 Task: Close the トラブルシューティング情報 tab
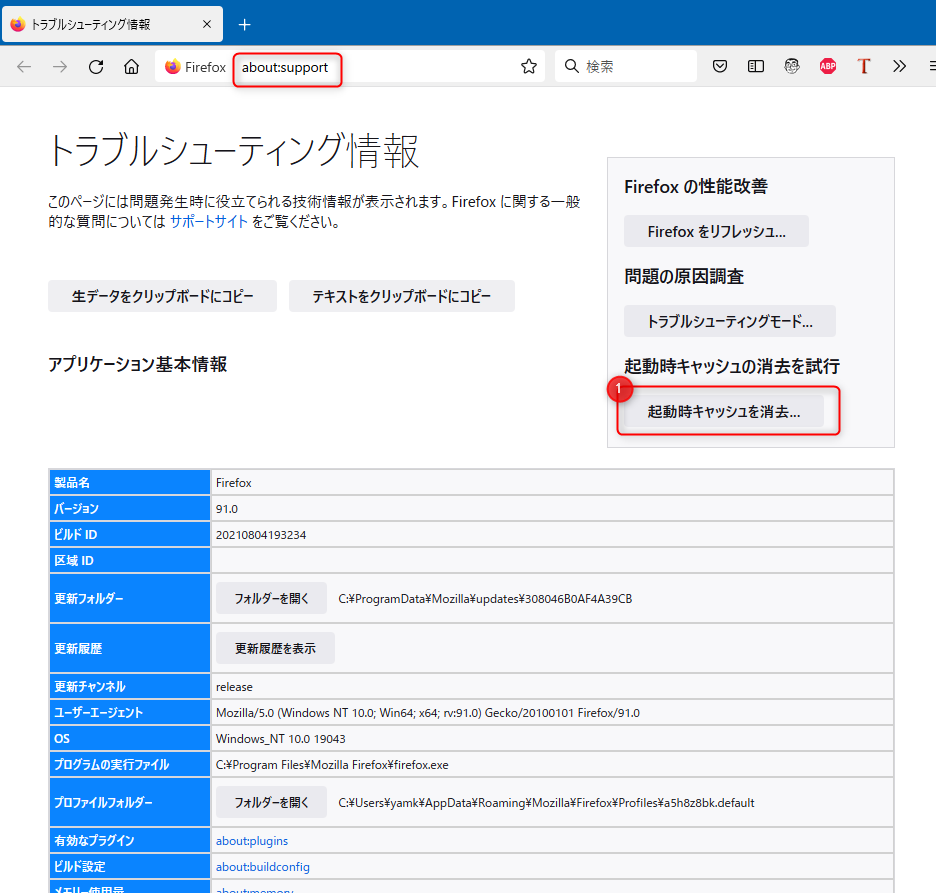coord(206,25)
